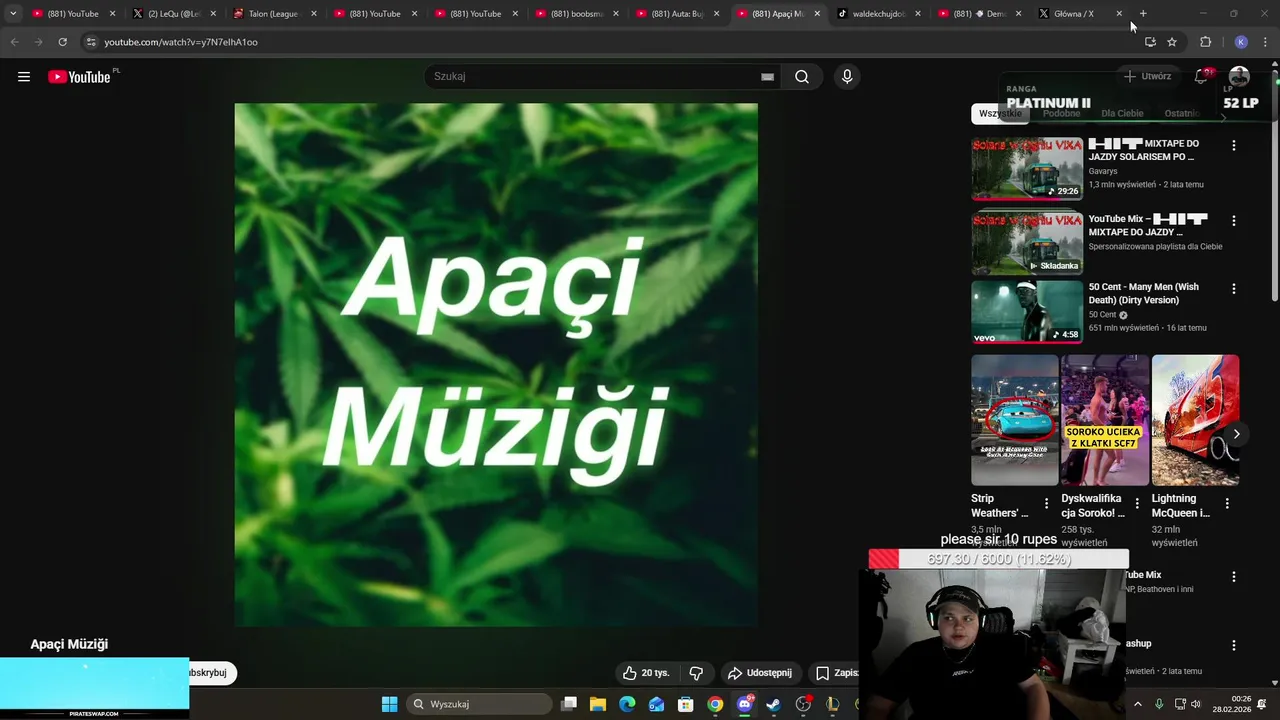Open the YouTube hamburger guide menu
This screenshot has height=720, width=1280.
(24, 77)
